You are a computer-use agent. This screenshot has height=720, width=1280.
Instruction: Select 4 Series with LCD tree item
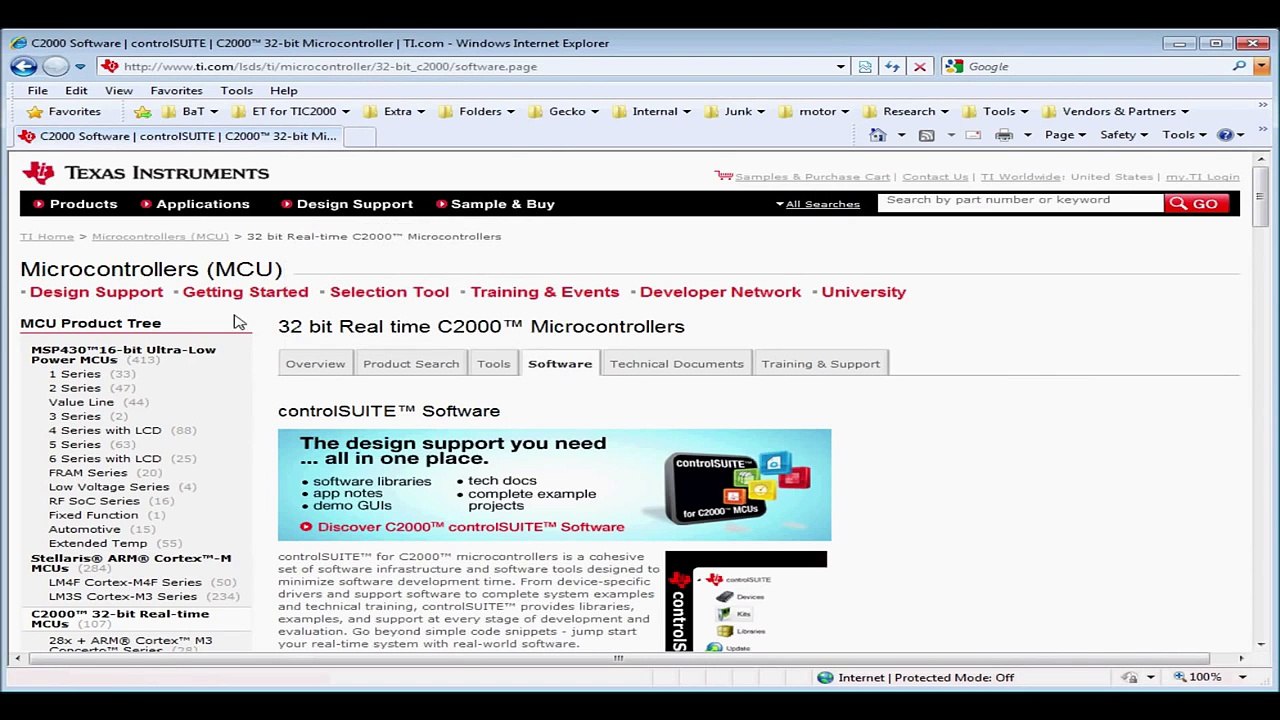tap(105, 430)
